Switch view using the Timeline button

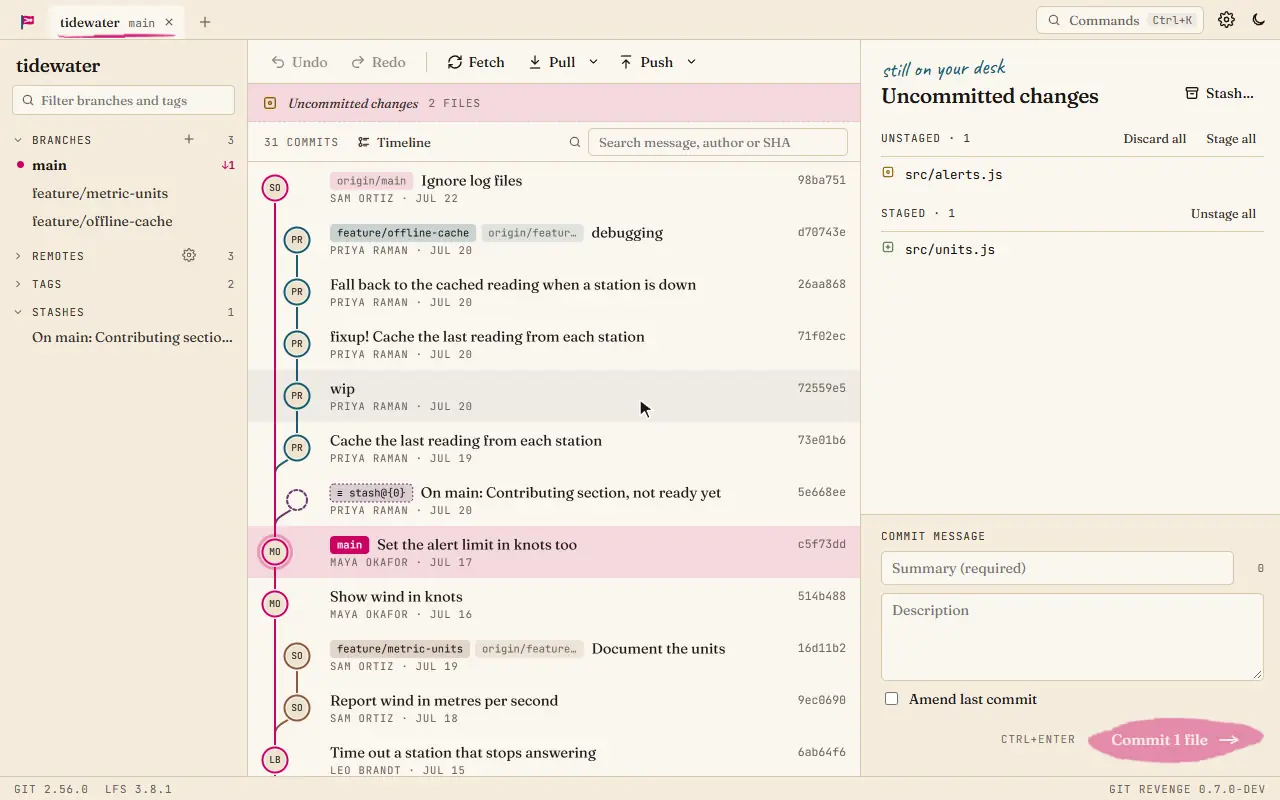394,142
